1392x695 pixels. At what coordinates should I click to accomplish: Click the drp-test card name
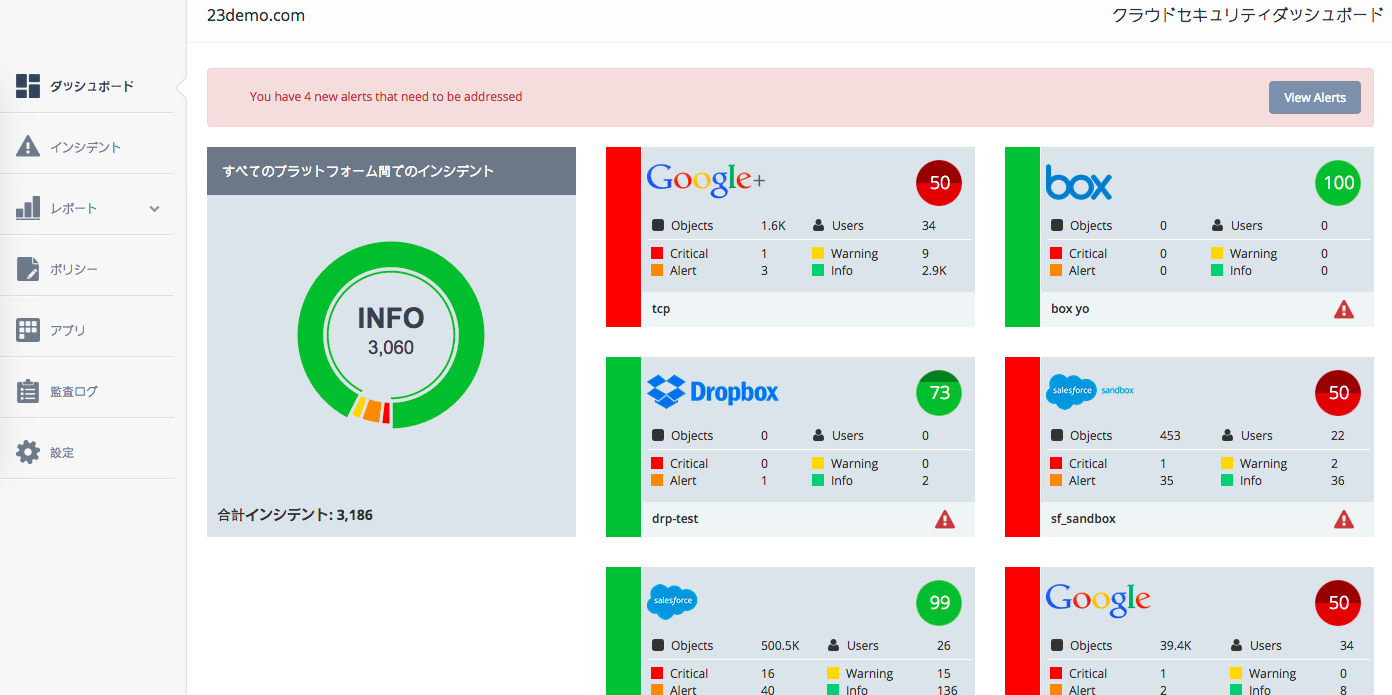(675, 519)
